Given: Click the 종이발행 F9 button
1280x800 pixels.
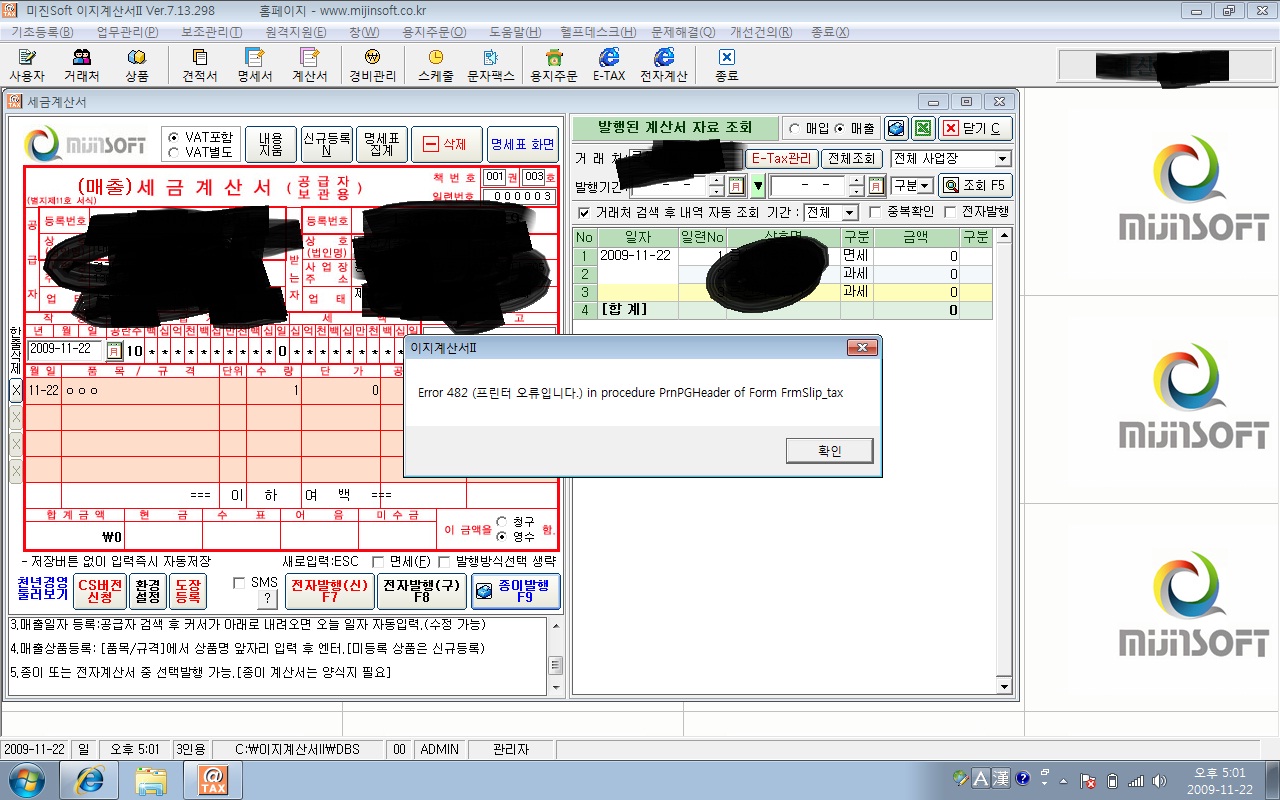Looking at the screenshot, I should click(516, 591).
